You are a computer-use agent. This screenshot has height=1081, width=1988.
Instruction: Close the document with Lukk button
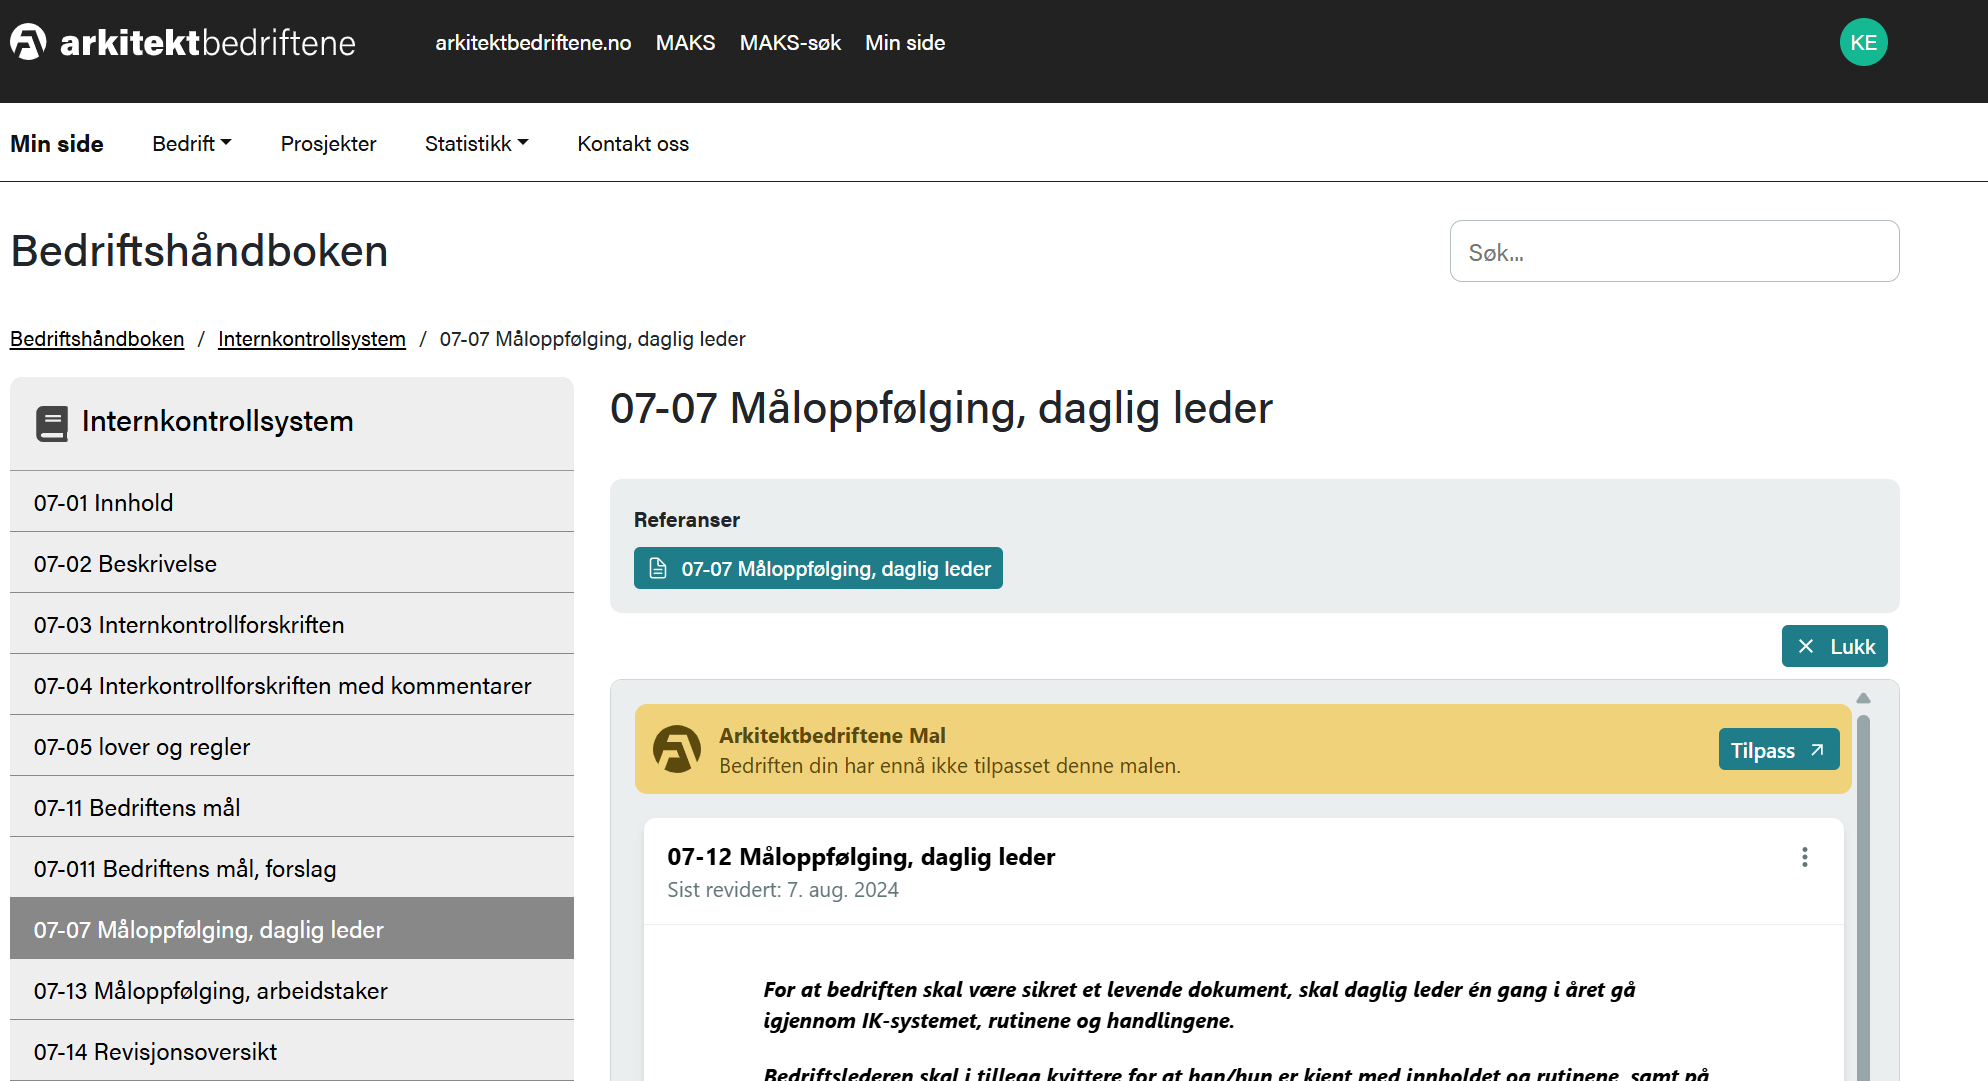[x=1834, y=646]
